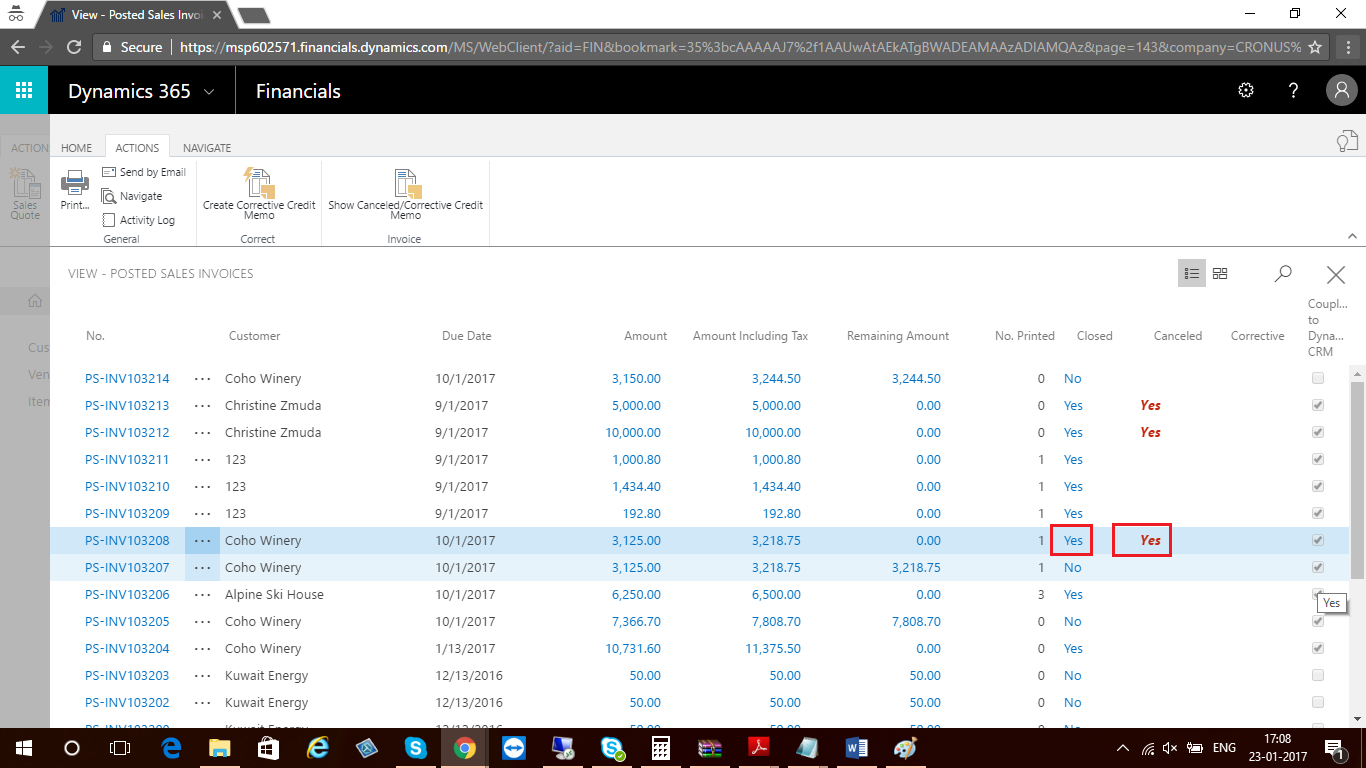1366x768 pixels.
Task: Click amount 10,731.60 for PS-INV103204
Action: point(633,649)
